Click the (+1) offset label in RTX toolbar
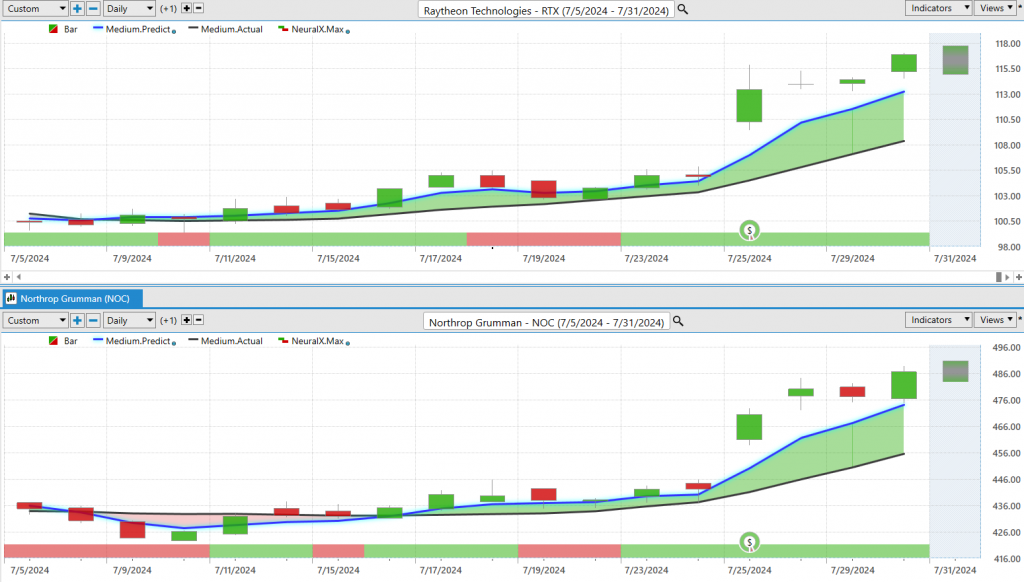 coord(168,8)
